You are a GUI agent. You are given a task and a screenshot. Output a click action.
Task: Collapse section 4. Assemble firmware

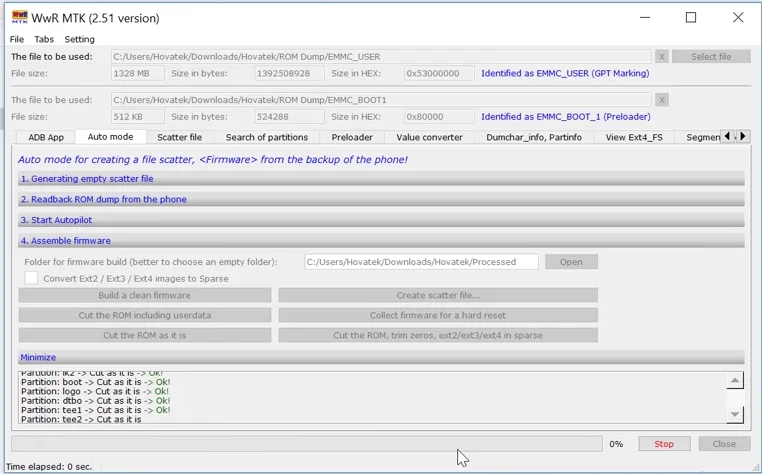click(381, 241)
